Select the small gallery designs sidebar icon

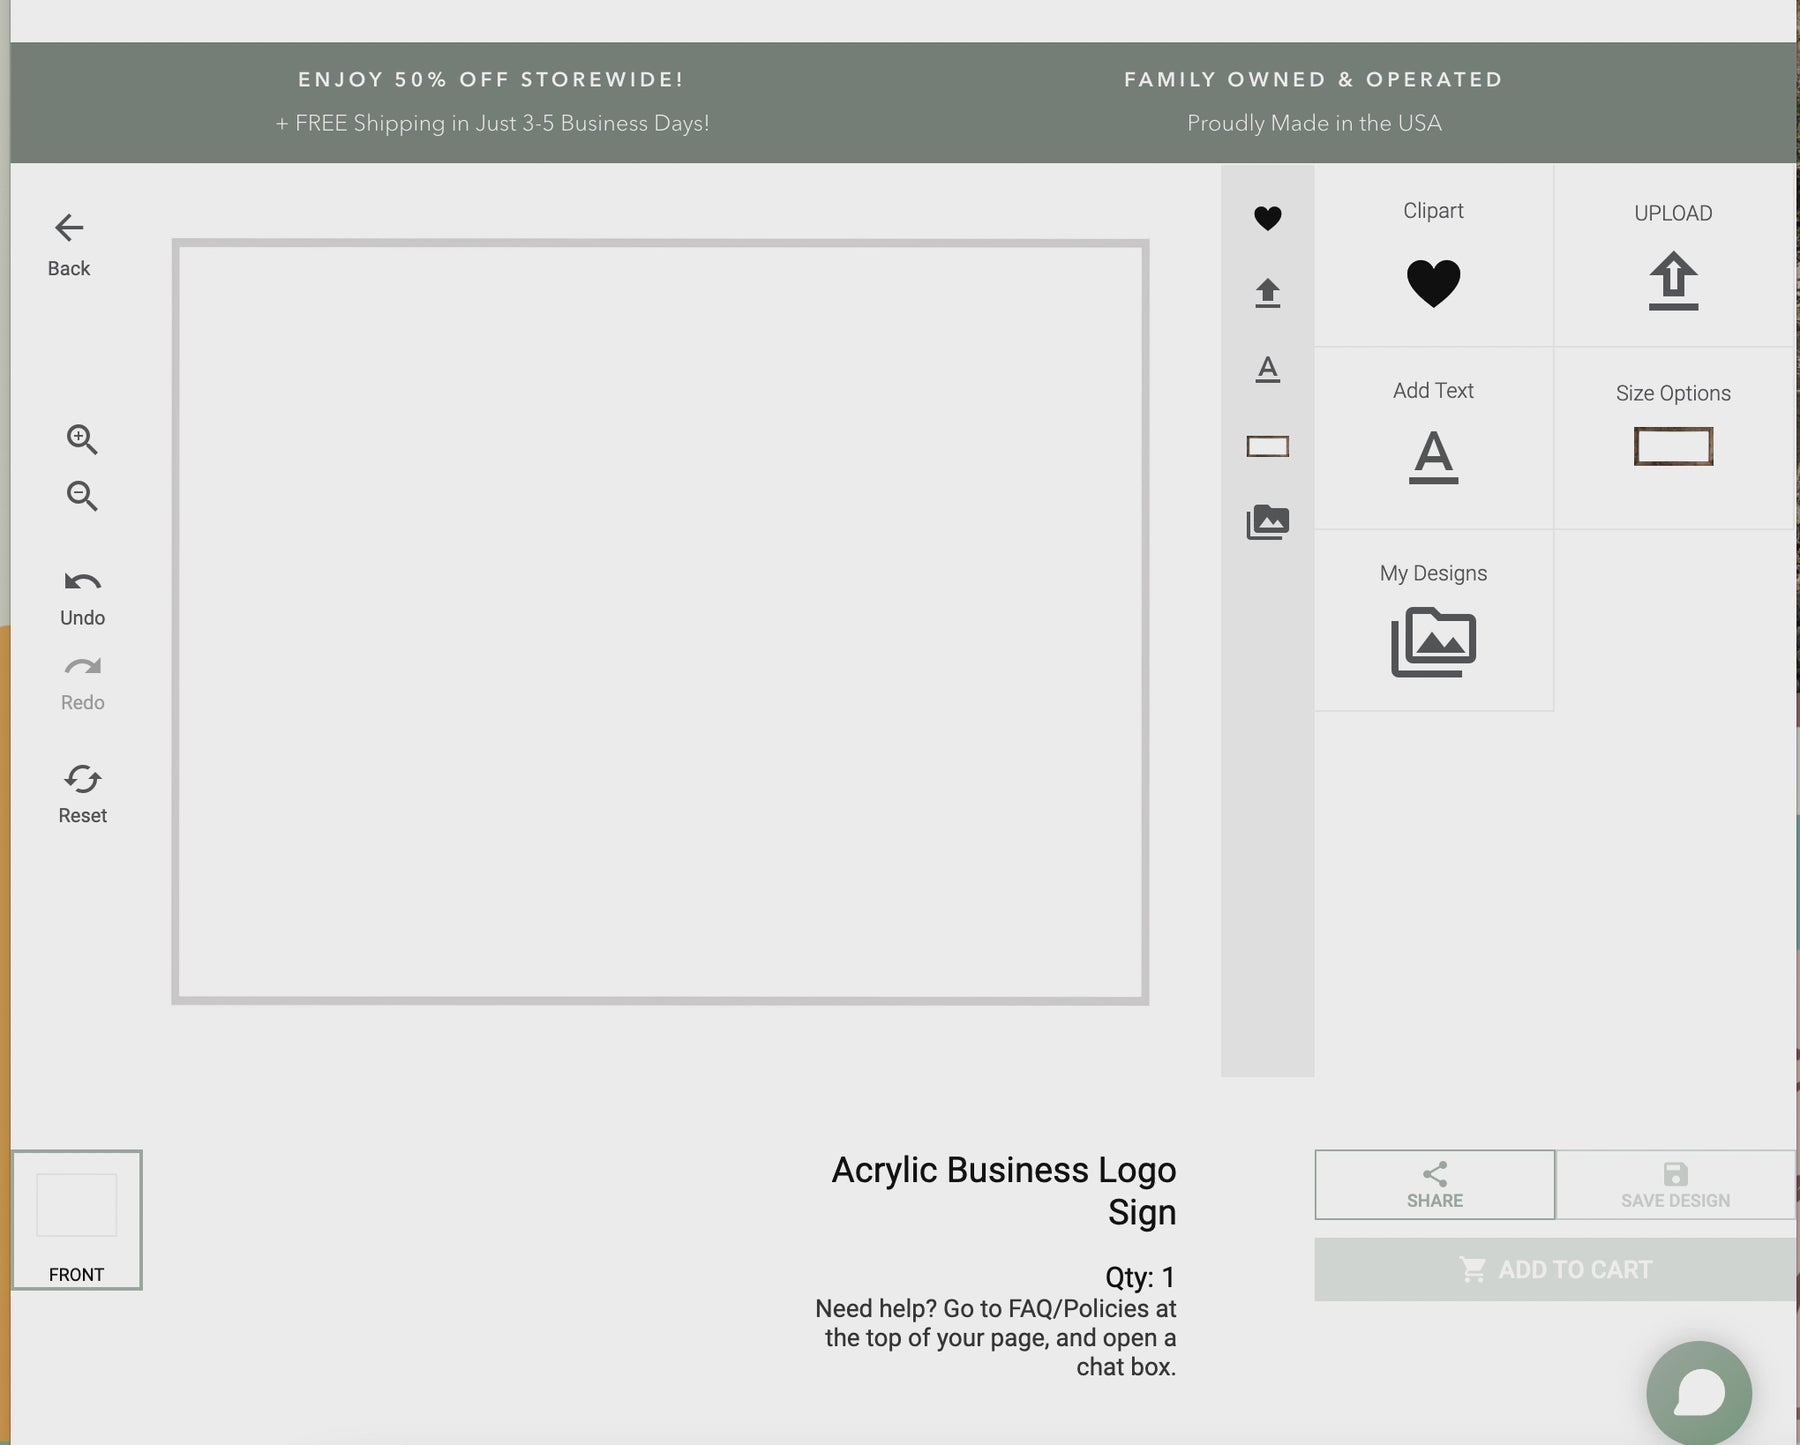coord(1268,522)
